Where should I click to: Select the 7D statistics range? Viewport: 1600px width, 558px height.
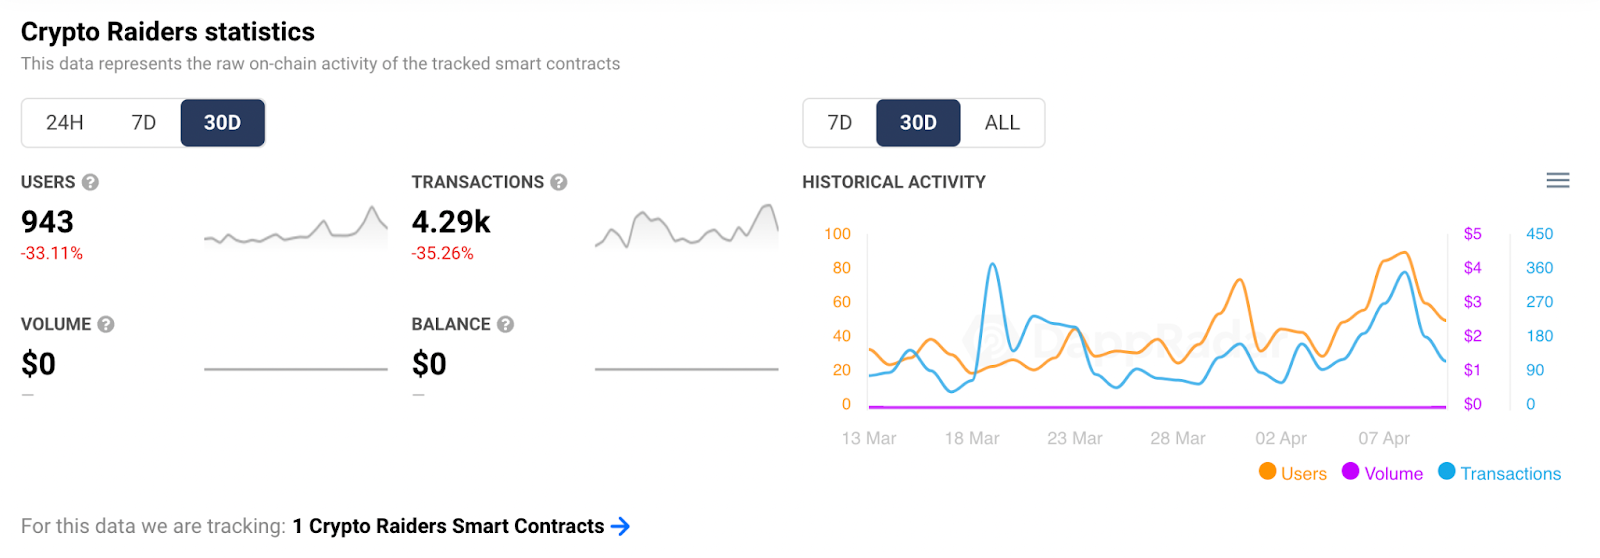tap(144, 123)
